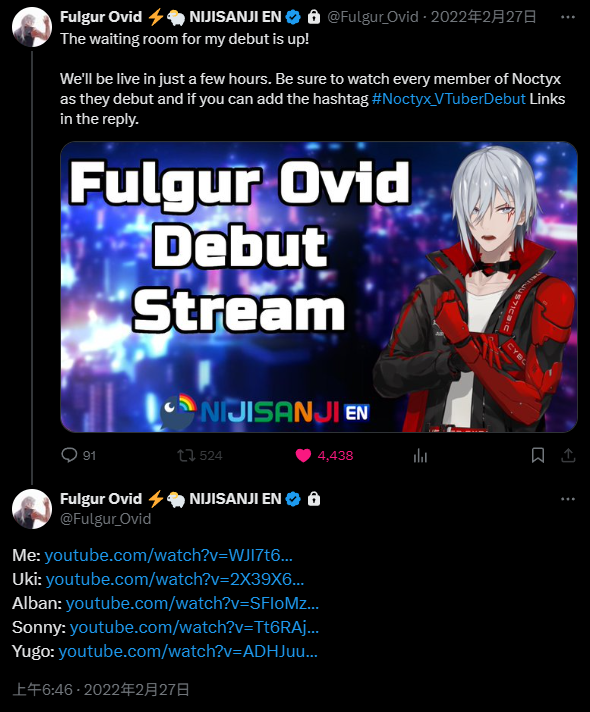Open the #Noctyx_VTuberDebut hashtag
This screenshot has width=590, height=712.
point(449,99)
